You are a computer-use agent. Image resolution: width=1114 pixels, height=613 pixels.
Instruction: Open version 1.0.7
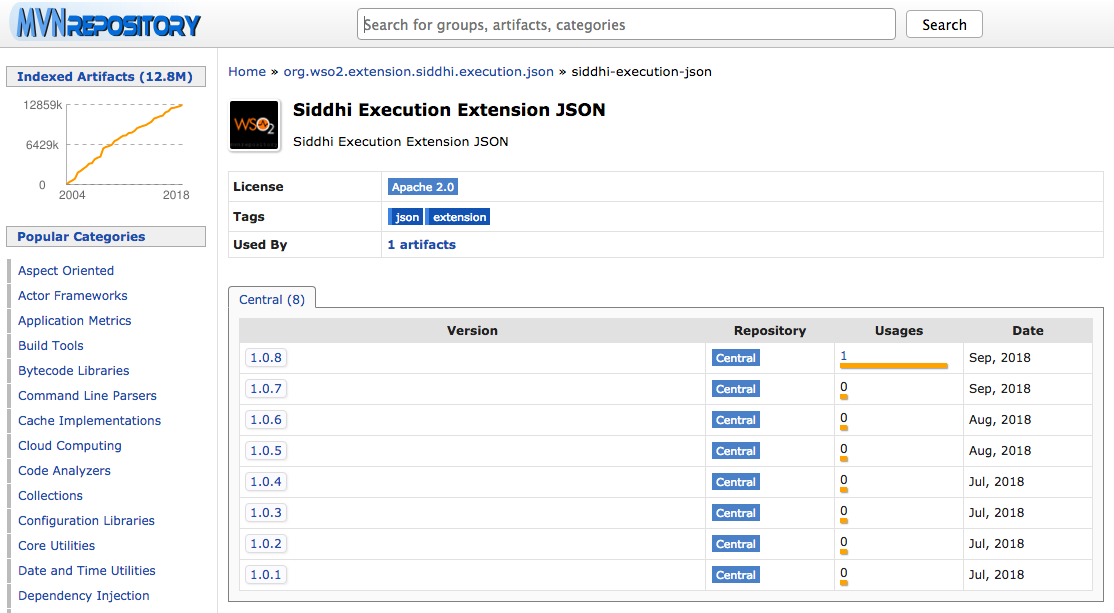point(266,389)
